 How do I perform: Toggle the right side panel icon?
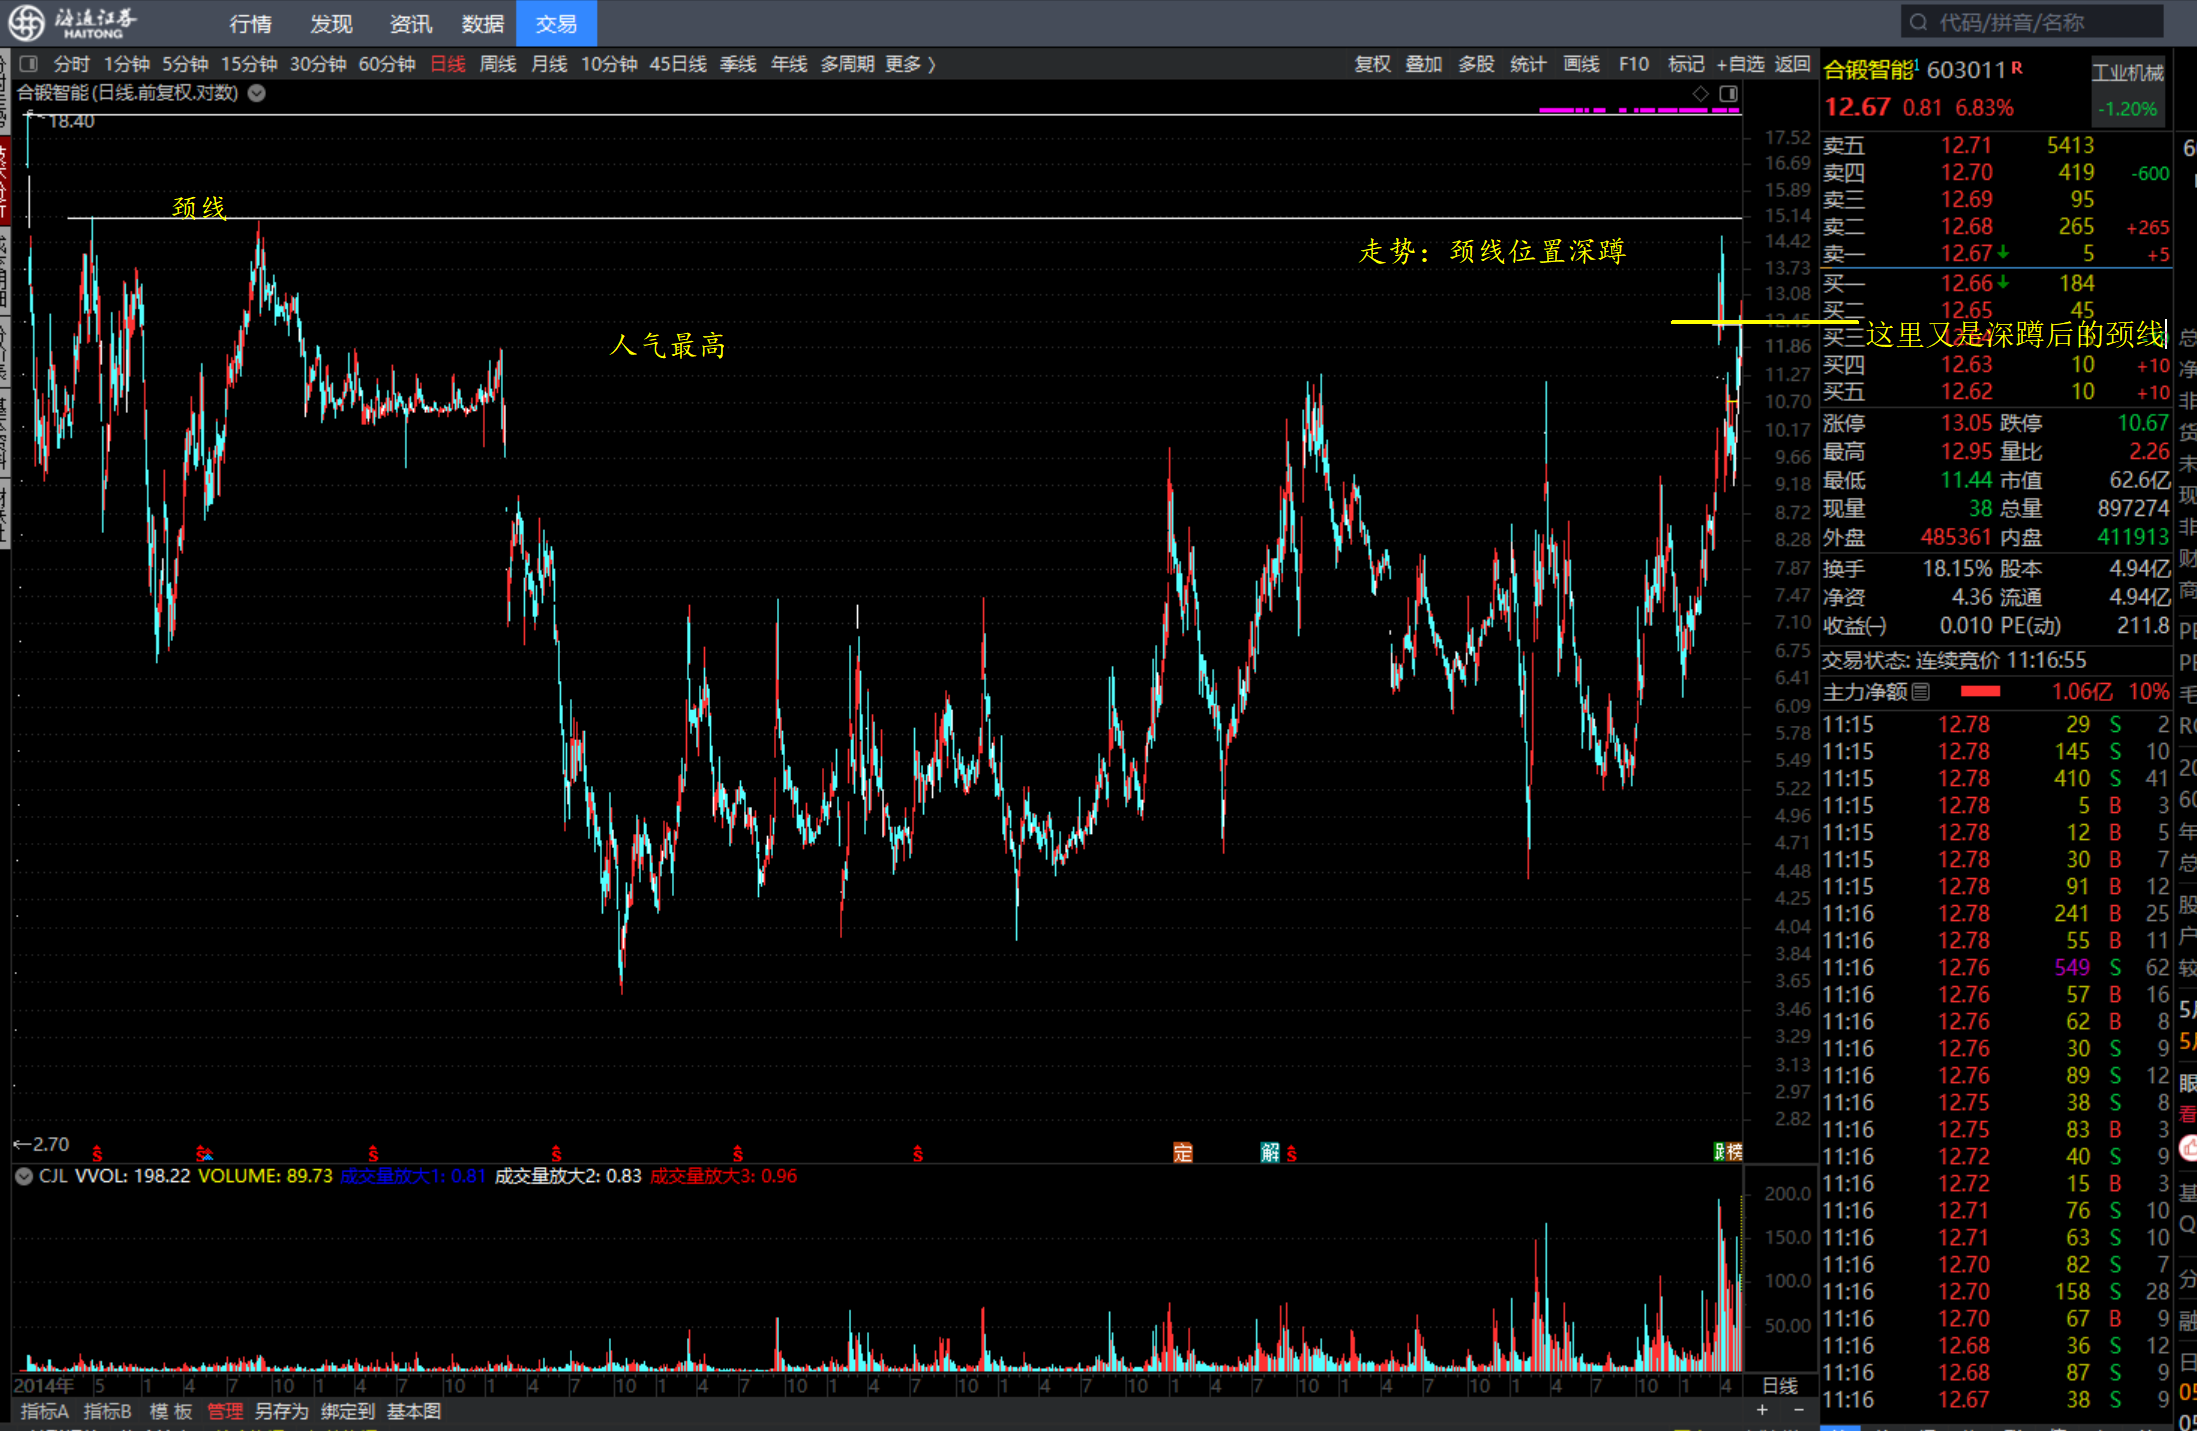[1728, 93]
